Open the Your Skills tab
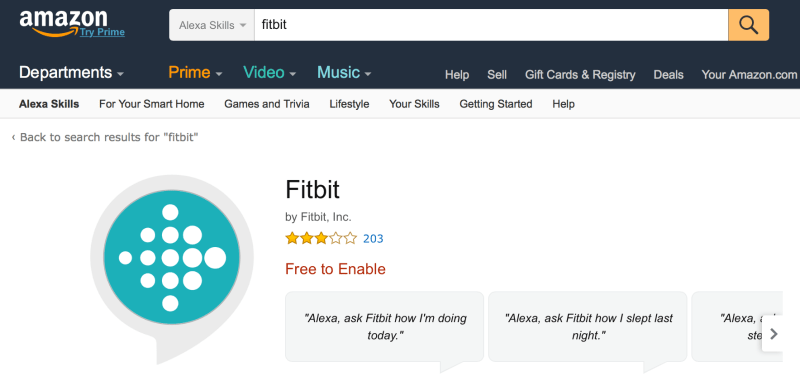The width and height of the screenshot is (800, 390). click(x=414, y=104)
